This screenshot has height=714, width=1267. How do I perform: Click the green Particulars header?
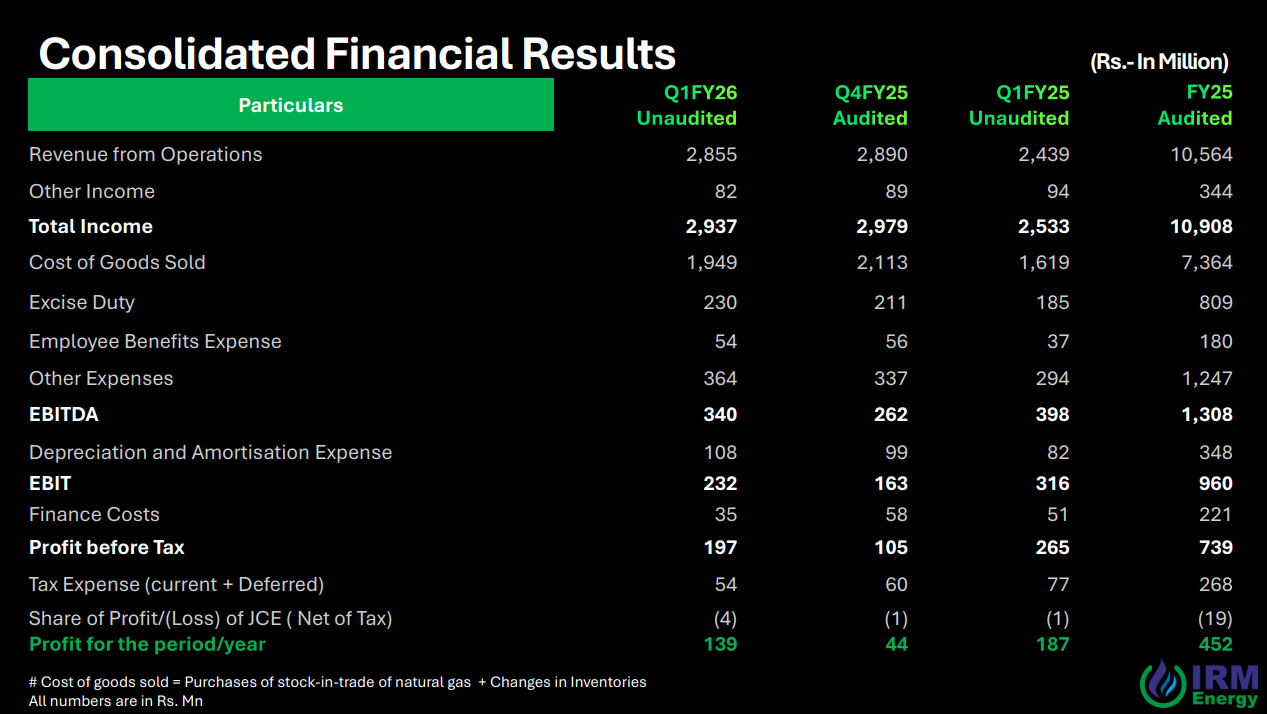click(x=290, y=105)
